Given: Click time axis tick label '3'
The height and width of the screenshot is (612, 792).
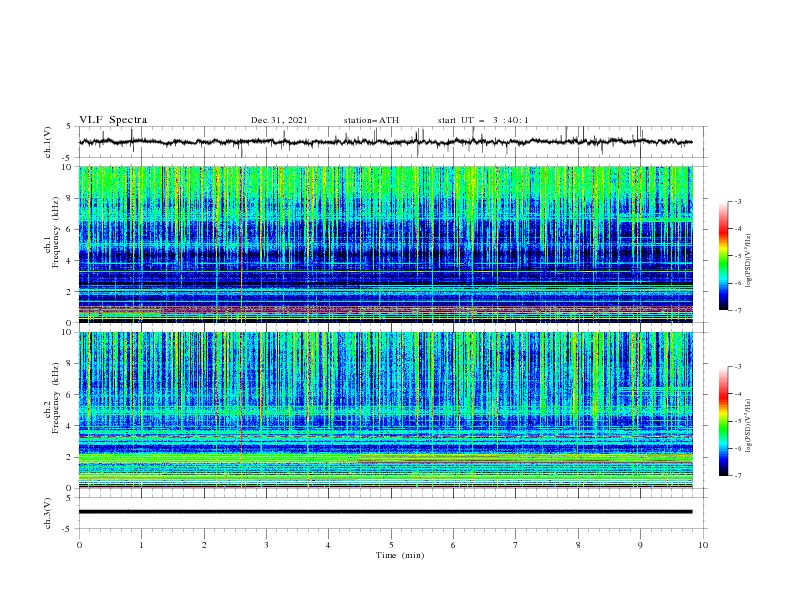Looking at the screenshot, I should 266,545.
